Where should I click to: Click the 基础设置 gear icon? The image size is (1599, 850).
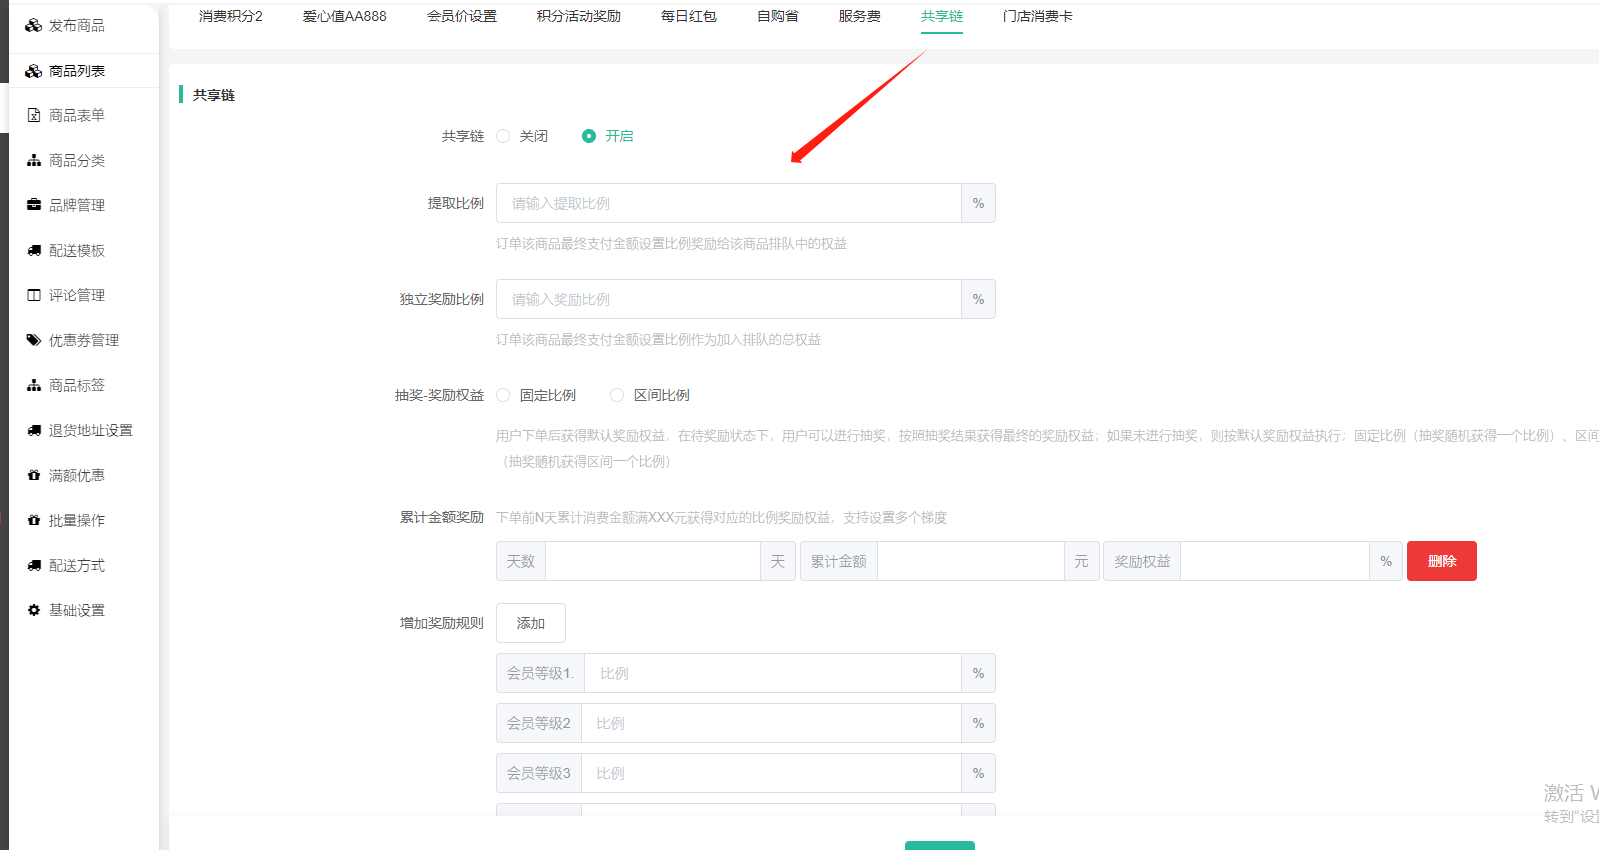point(34,610)
